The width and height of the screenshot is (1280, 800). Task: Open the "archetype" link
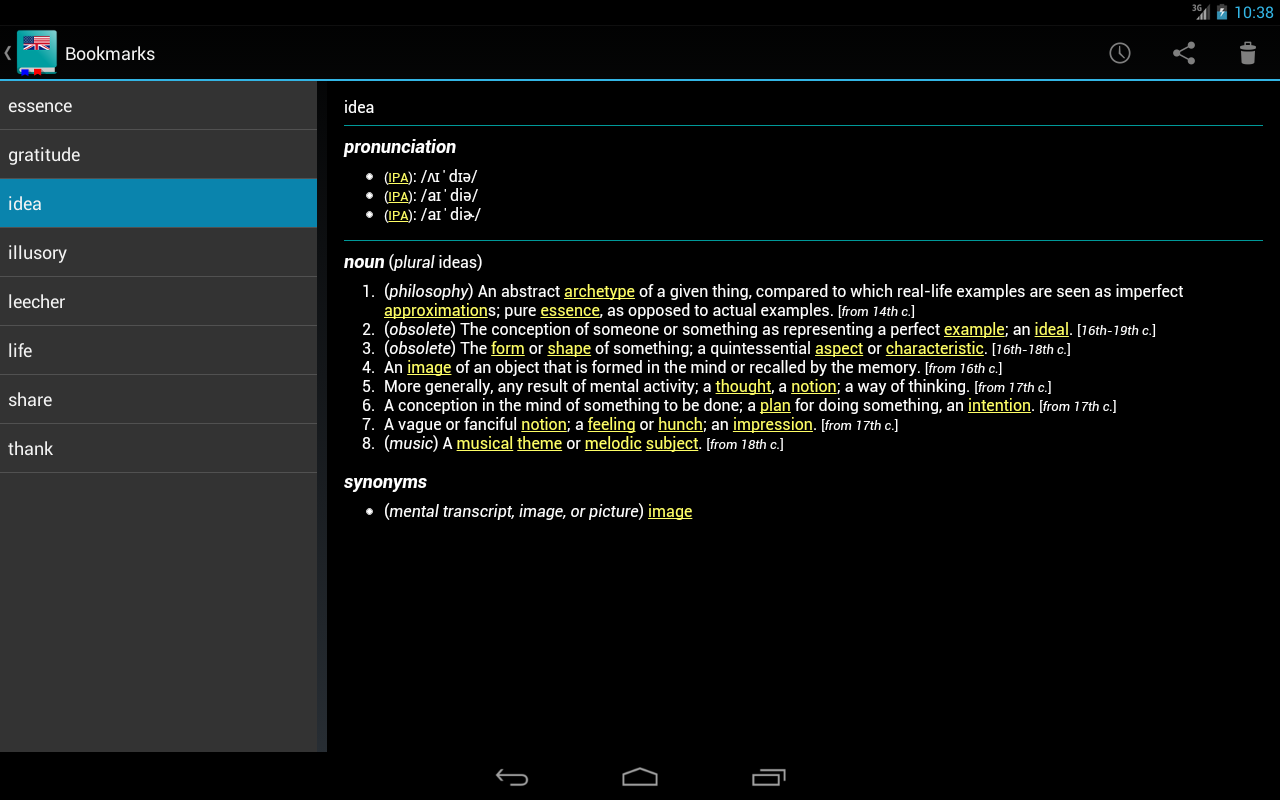coord(599,292)
